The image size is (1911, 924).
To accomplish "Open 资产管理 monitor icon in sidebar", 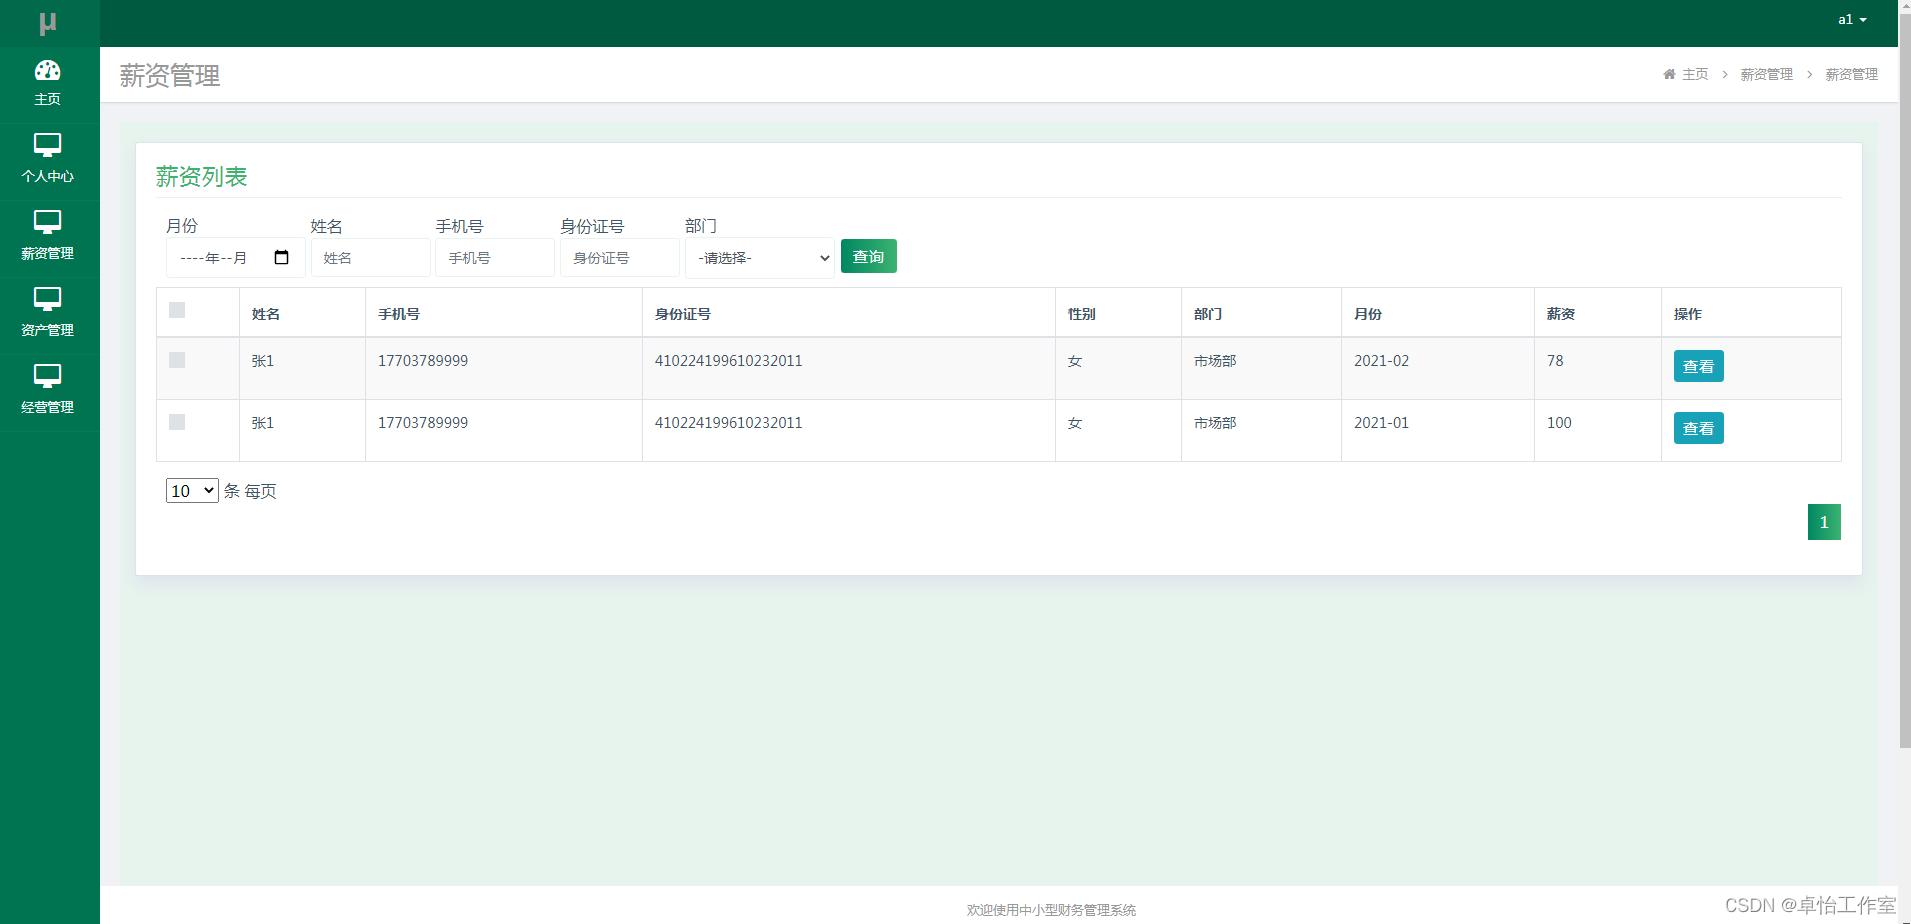I will 48,300.
